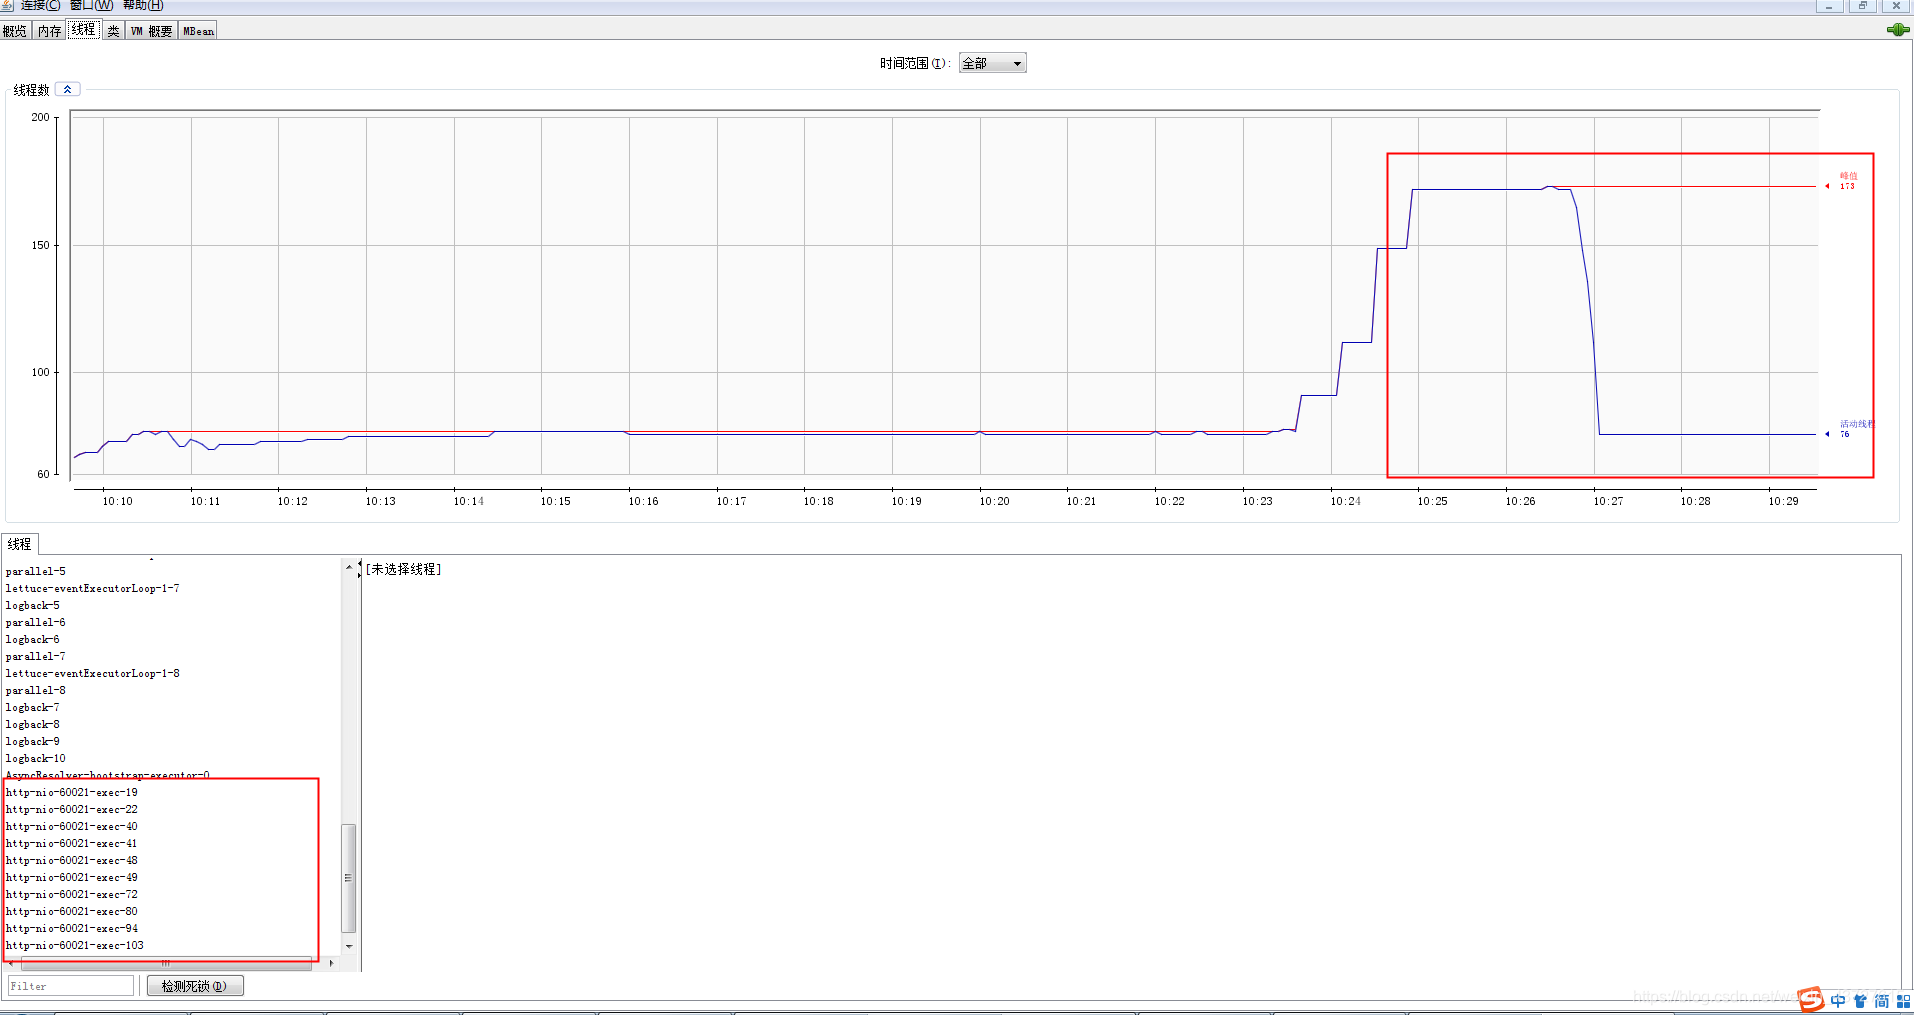
Task: Select thread http-nio-60021-exec-41
Action: tap(72, 844)
